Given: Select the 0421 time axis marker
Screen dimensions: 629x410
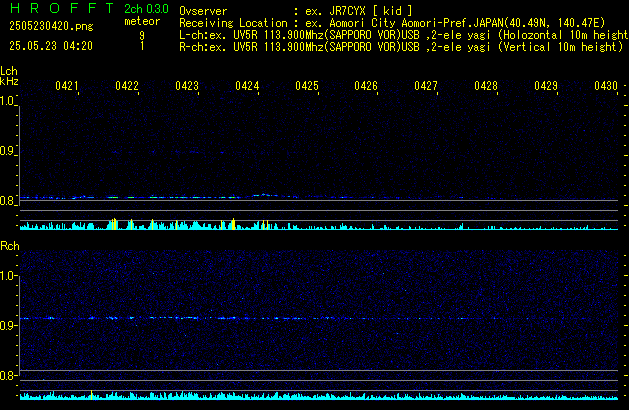Looking at the screenshot, I should tap(67, 86).
